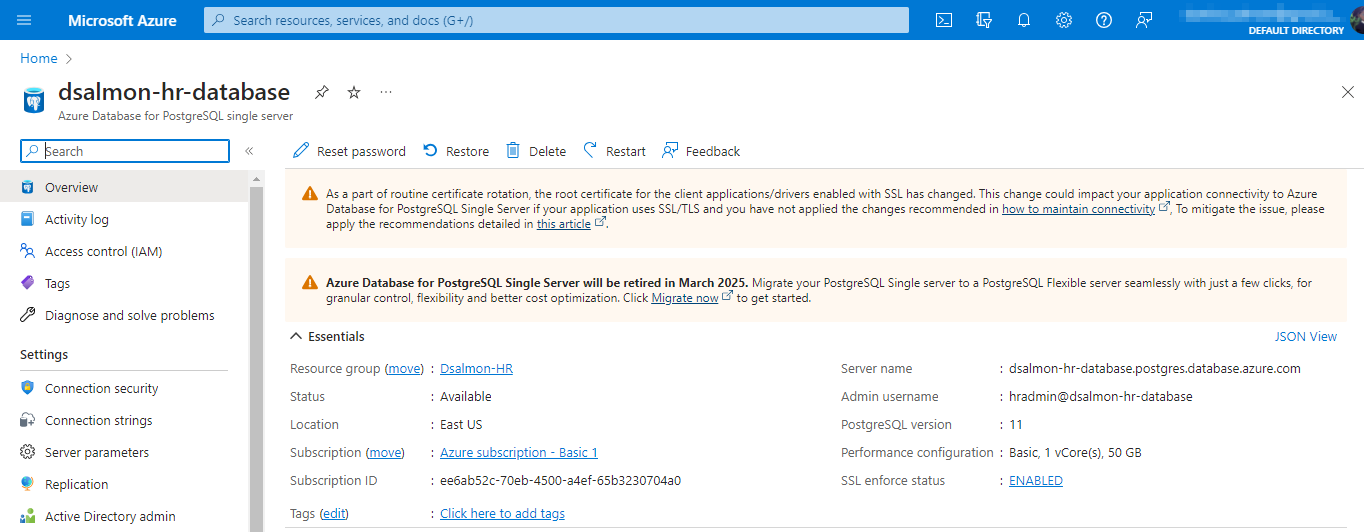Open JSON View link
This screenshot has width=1364, height=532.
pyautogui.click(x=1306, y=337)
